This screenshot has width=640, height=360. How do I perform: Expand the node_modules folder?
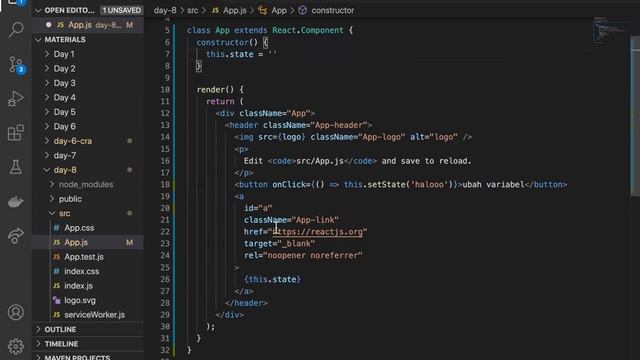(52, 184)
